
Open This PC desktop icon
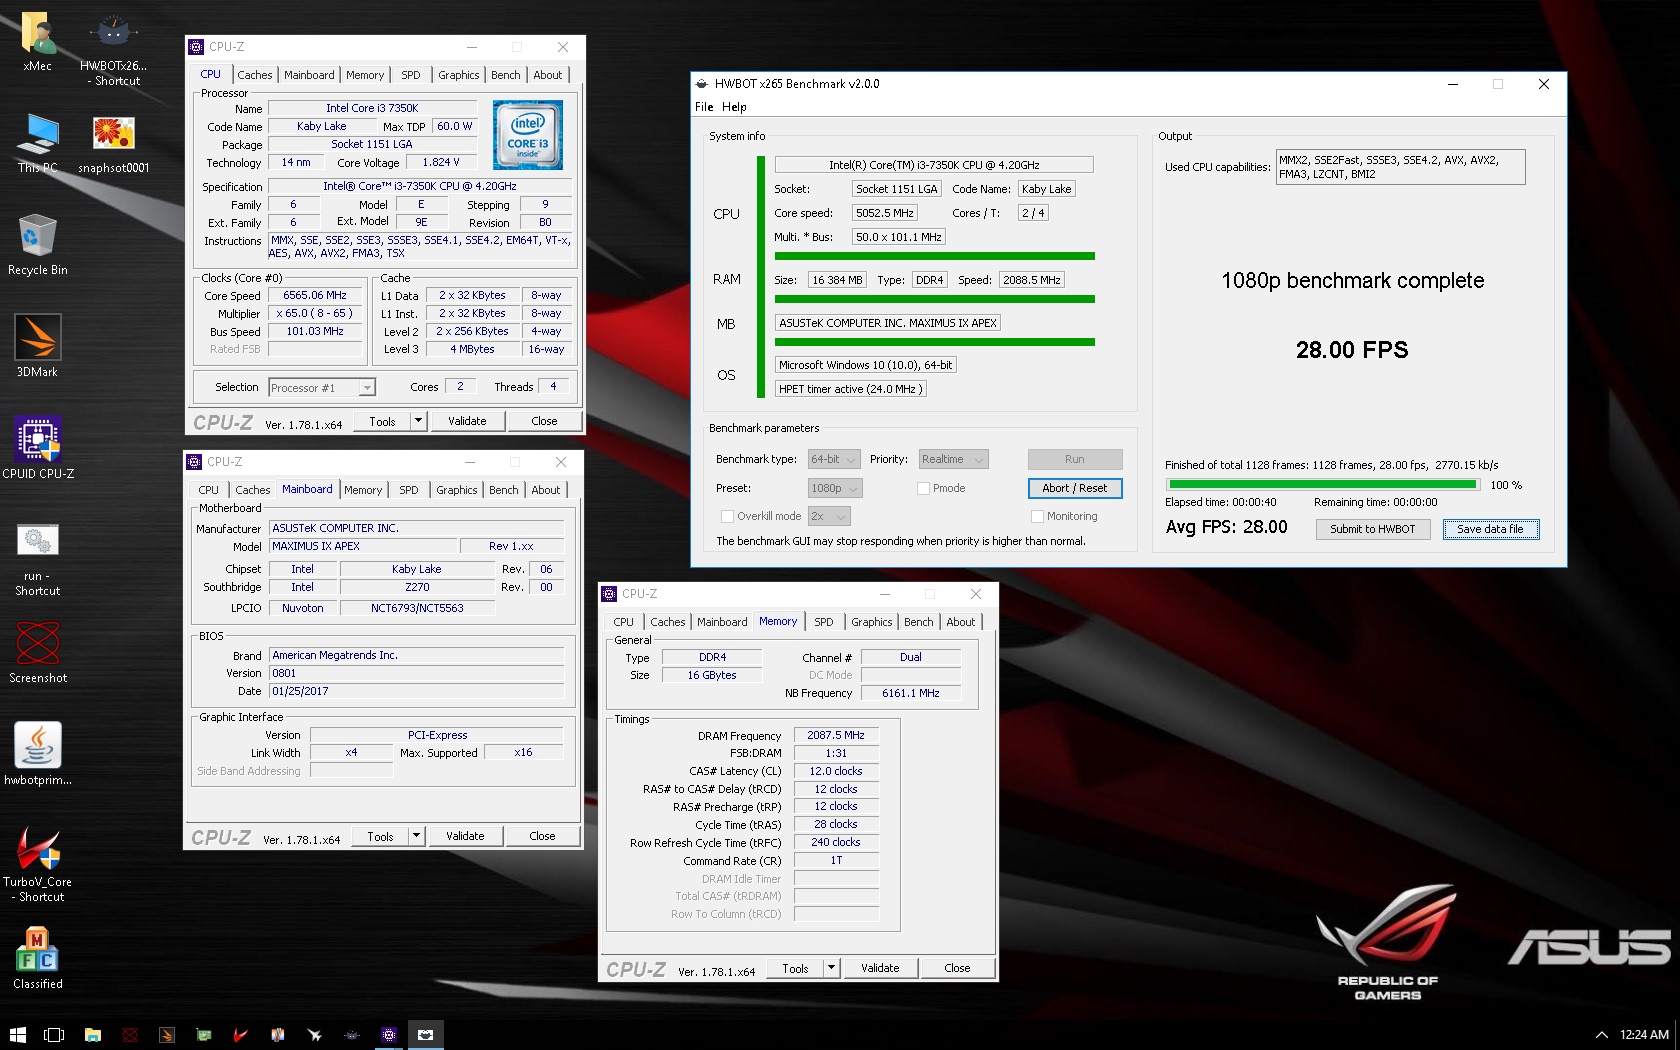tap(38, 142)
